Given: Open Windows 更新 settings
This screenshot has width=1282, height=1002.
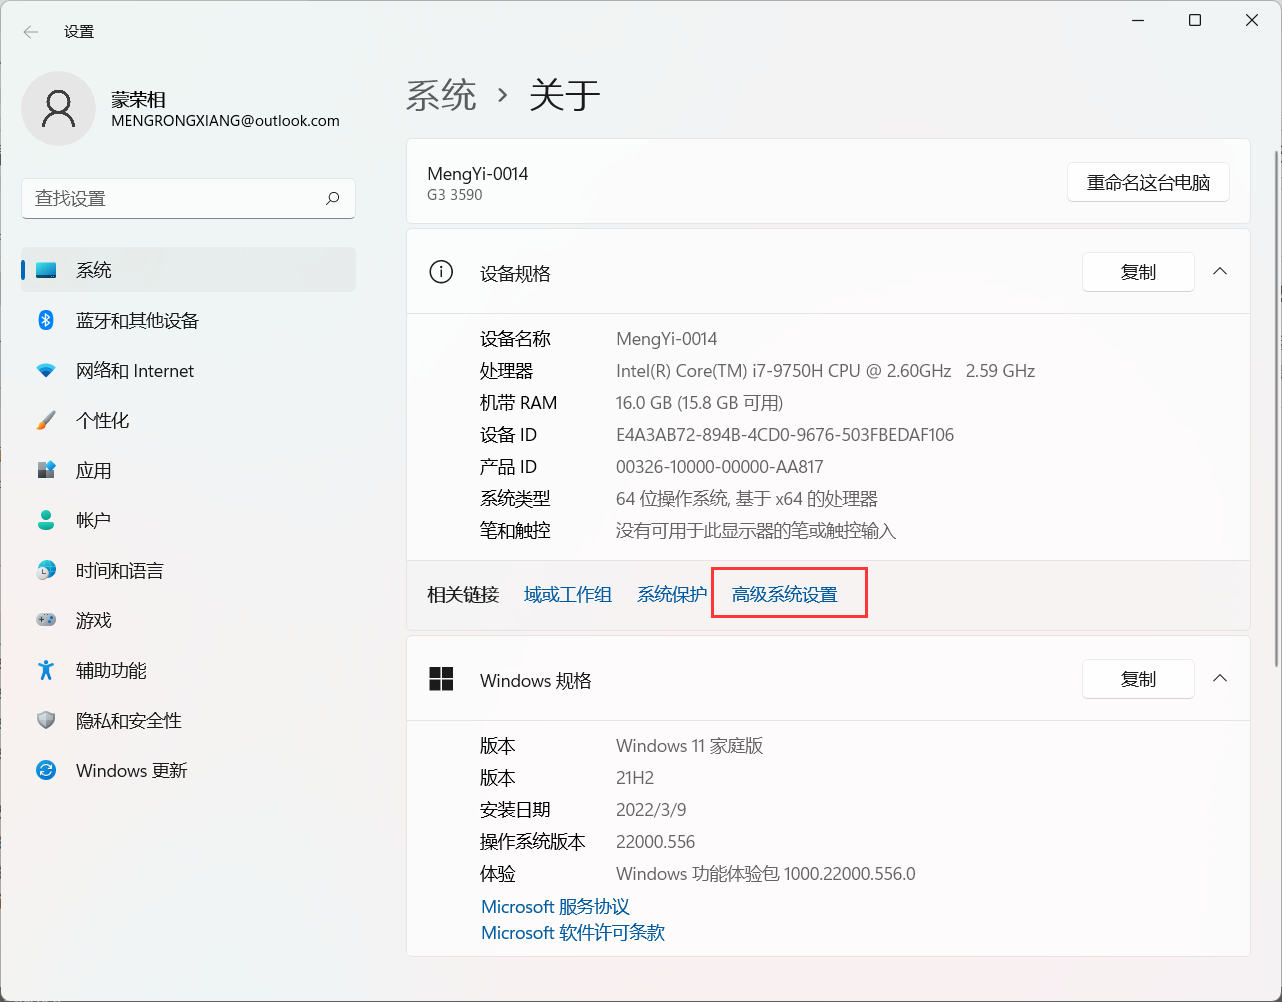Looking at the screenshot, I should pos(189,770).
